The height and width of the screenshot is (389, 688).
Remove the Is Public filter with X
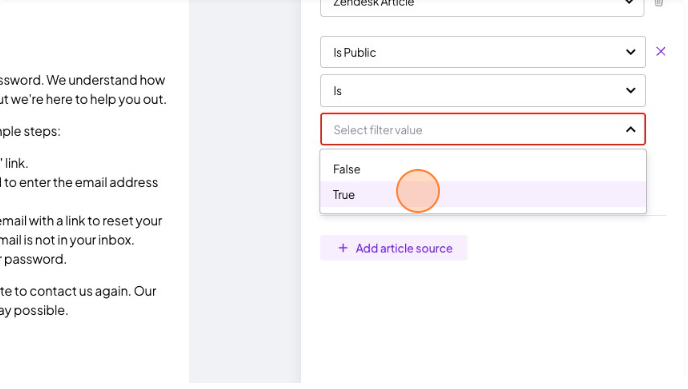coord(660,52)
